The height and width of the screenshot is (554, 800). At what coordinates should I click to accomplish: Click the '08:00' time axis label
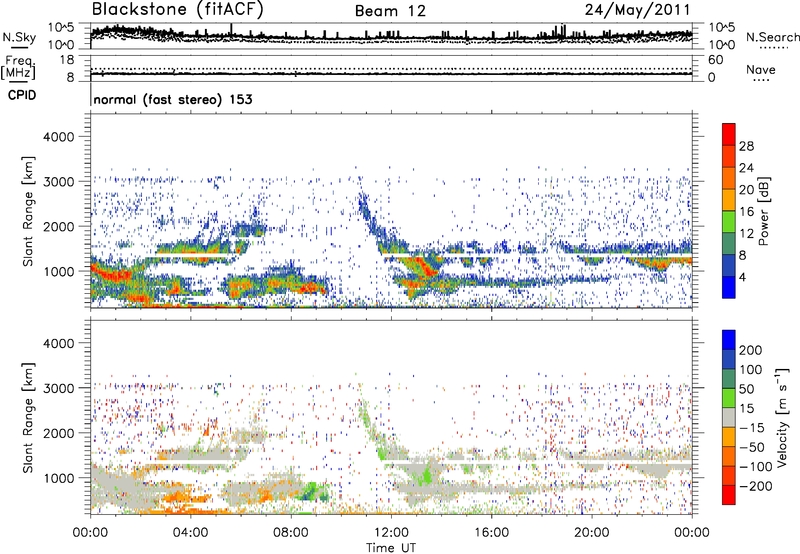(291, 533)
